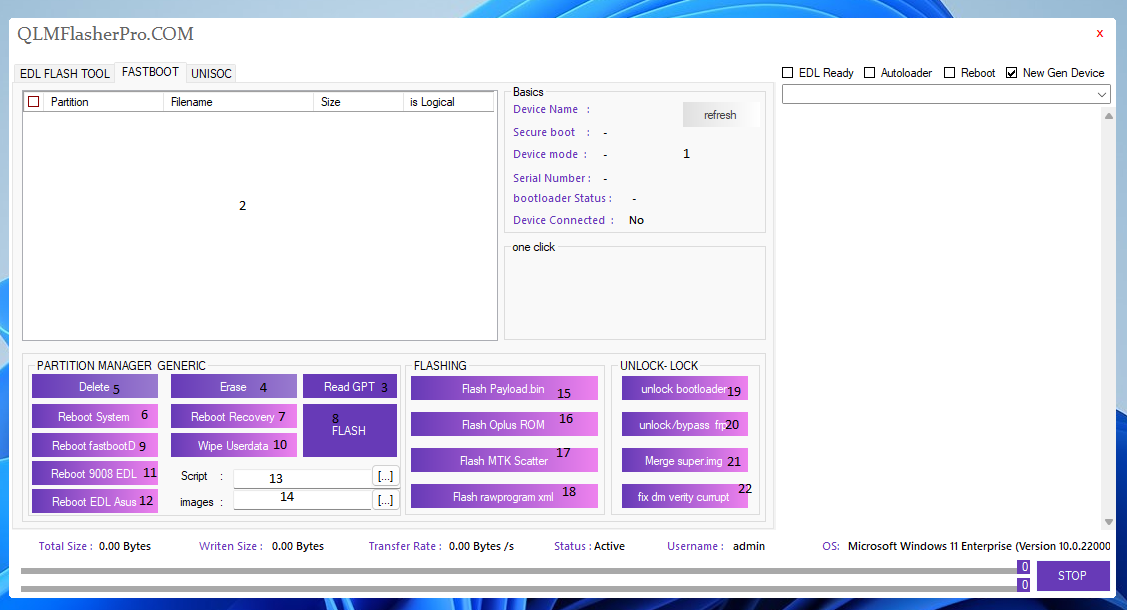The width and height of the screenshot is (1127, 610).
Task: Click the Flash Oplus ROM button
Action: [504, 425]
